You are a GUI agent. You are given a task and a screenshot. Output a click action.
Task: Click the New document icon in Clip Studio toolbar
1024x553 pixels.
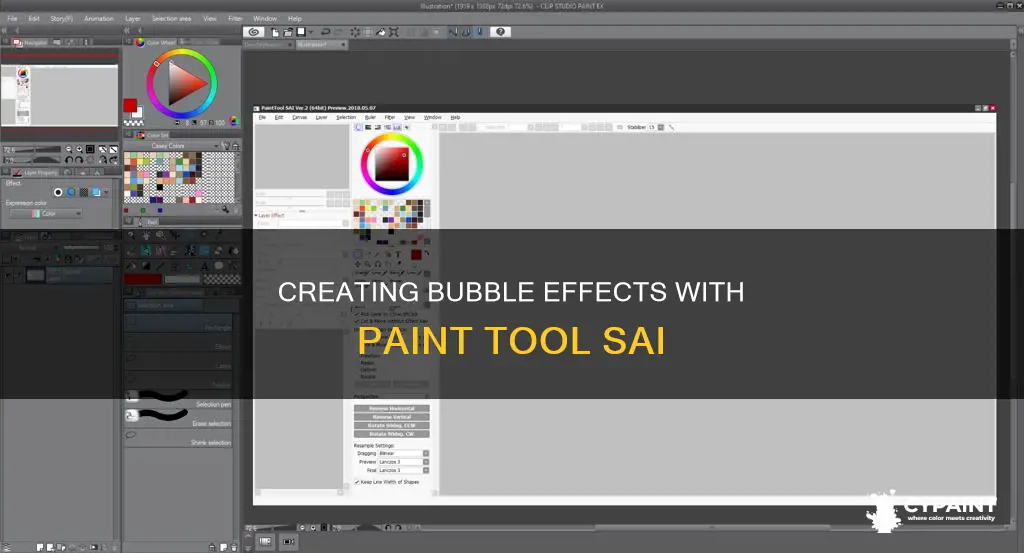tap(275, 32)
